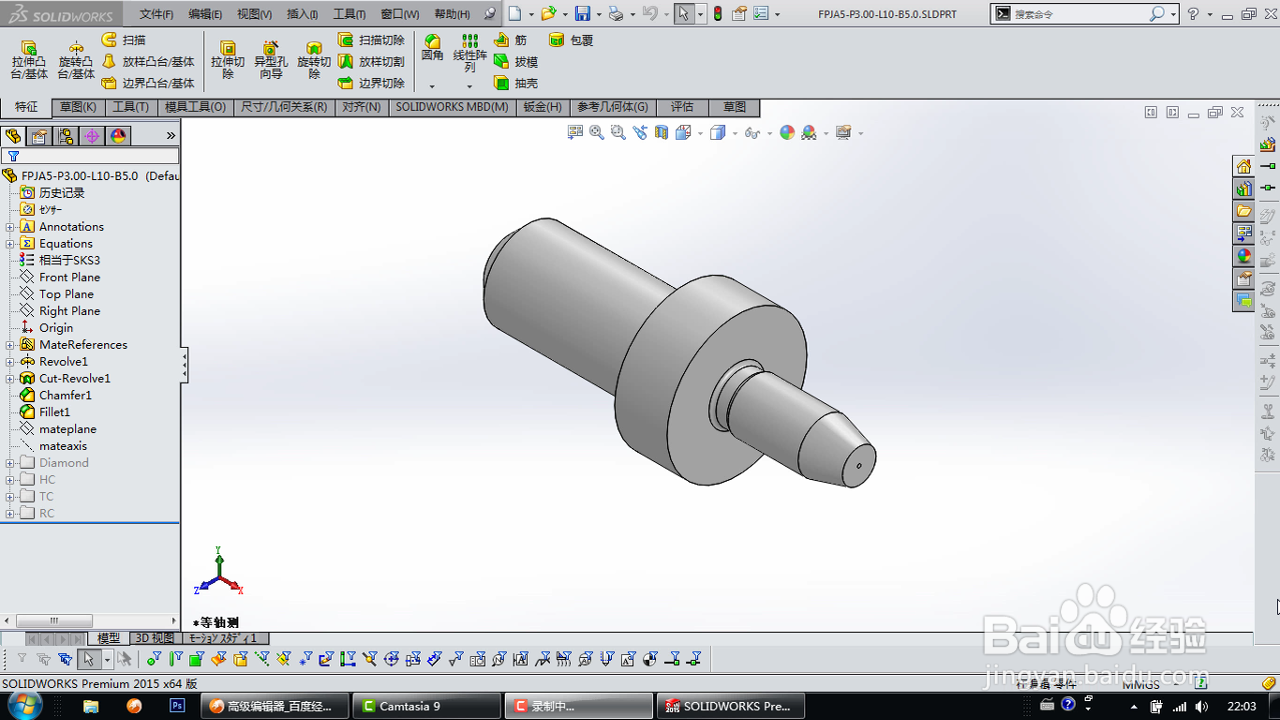Switch to the 3D 视图 bottom tab
This screenshot has height=720, width=1280.
click(x=154, y=638)
